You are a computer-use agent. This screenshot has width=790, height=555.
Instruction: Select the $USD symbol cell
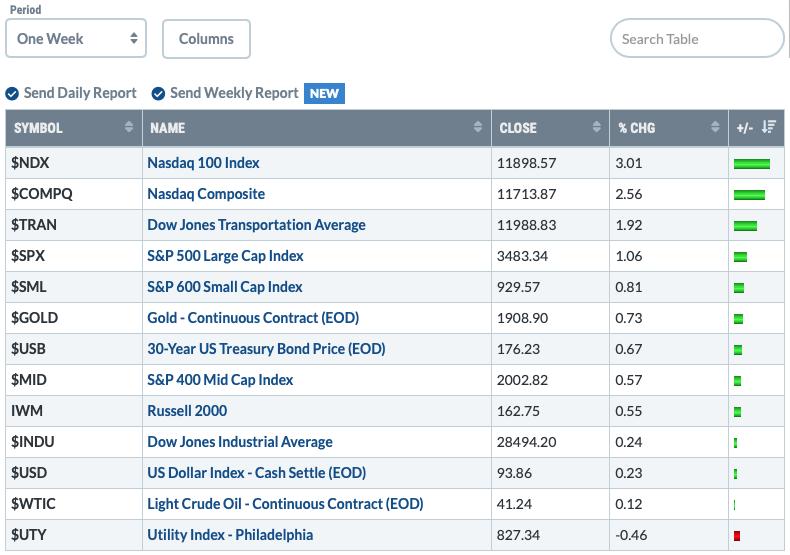point(74,473)
